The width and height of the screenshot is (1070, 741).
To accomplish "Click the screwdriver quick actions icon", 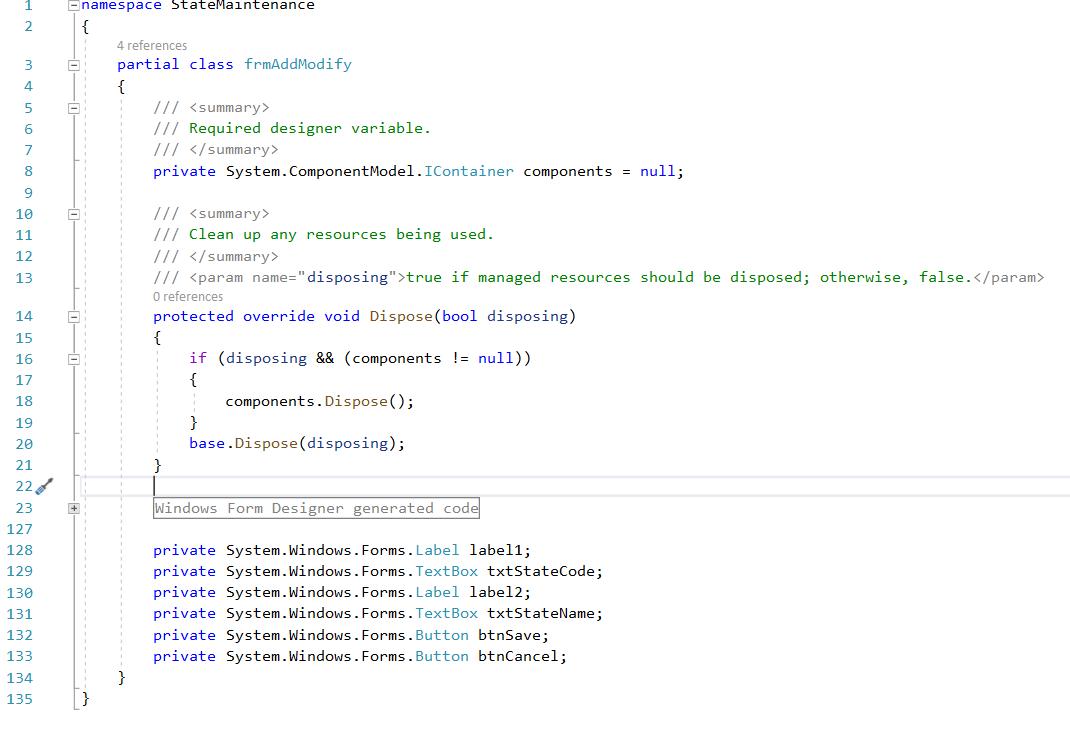I will [x=44, y=486].
